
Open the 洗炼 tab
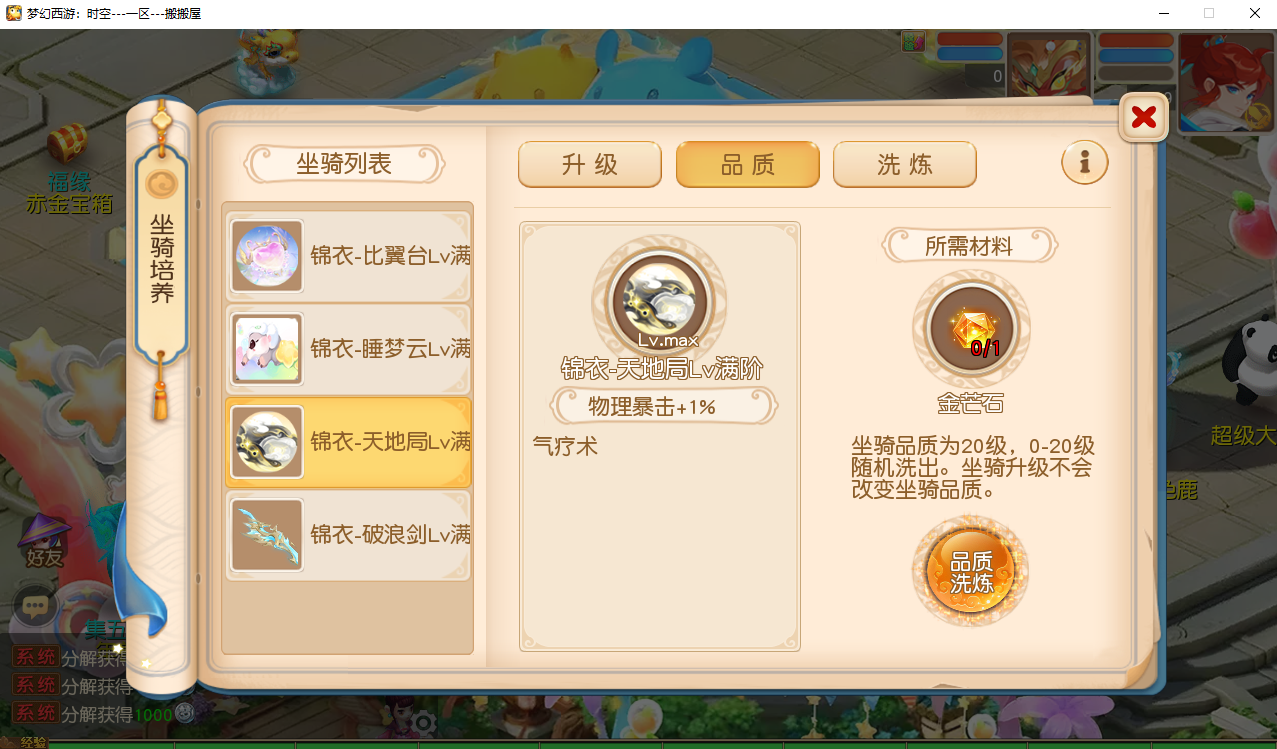[x=905, y=164]
